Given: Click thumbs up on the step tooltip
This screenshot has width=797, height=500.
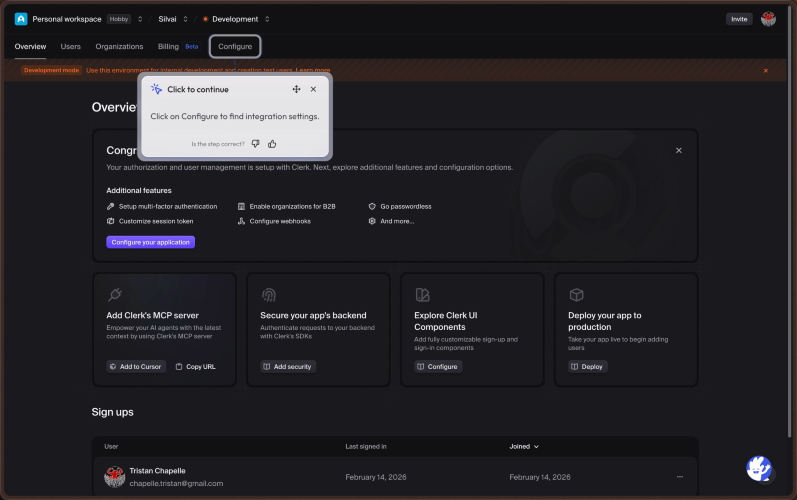Looking at the screenshot, I should coord(272,144).
